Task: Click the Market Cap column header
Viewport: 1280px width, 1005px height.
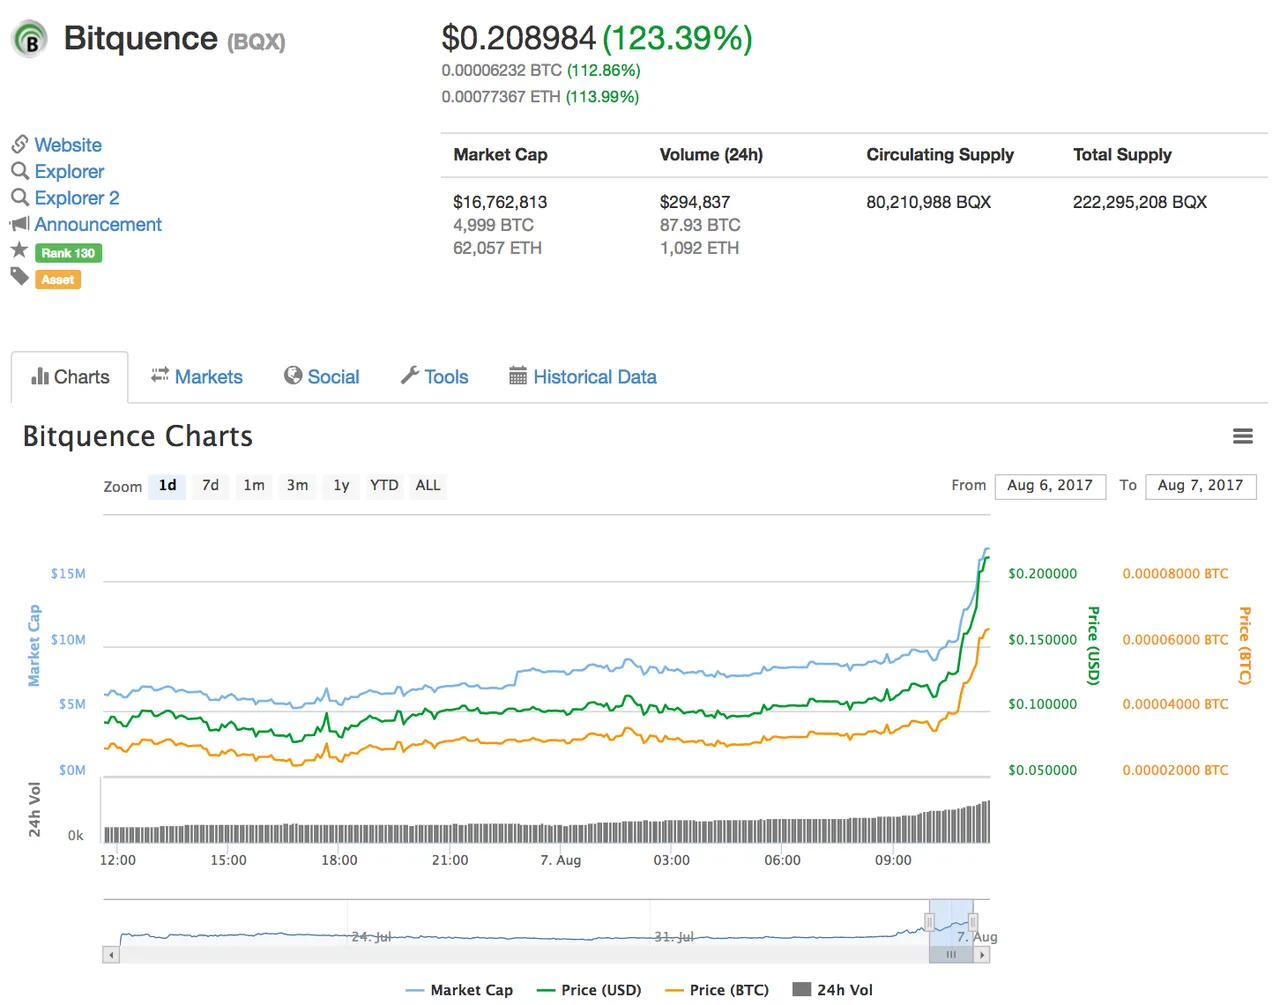Action: pos(500,155)
